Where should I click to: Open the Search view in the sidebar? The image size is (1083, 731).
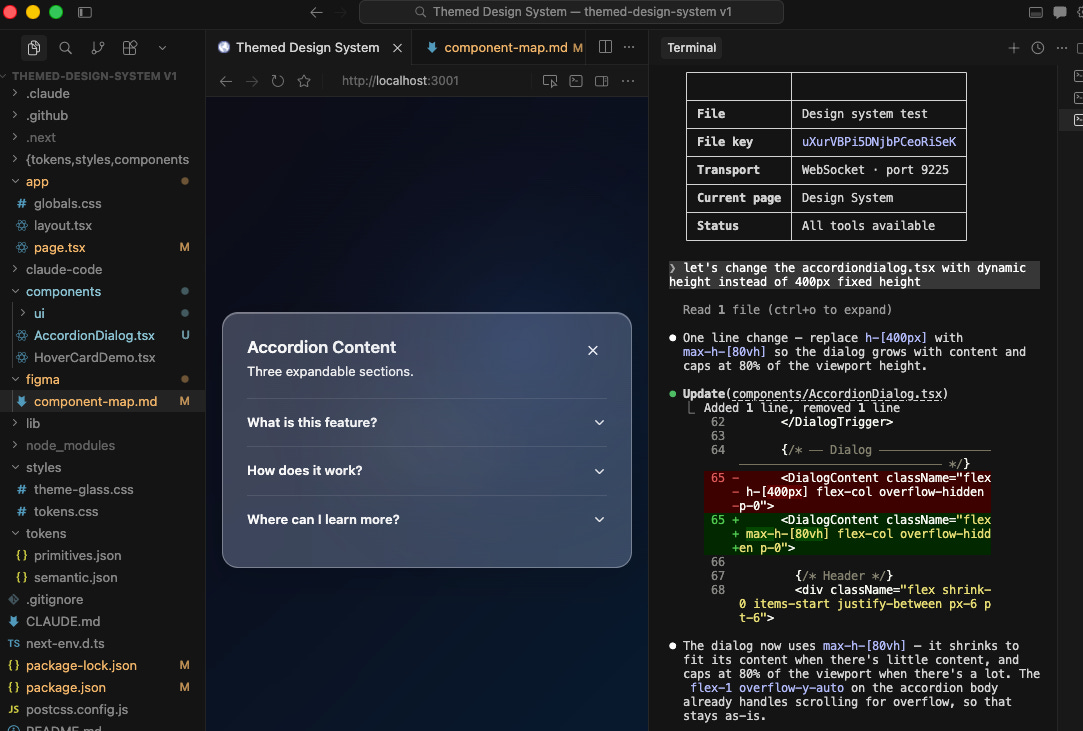65,48
